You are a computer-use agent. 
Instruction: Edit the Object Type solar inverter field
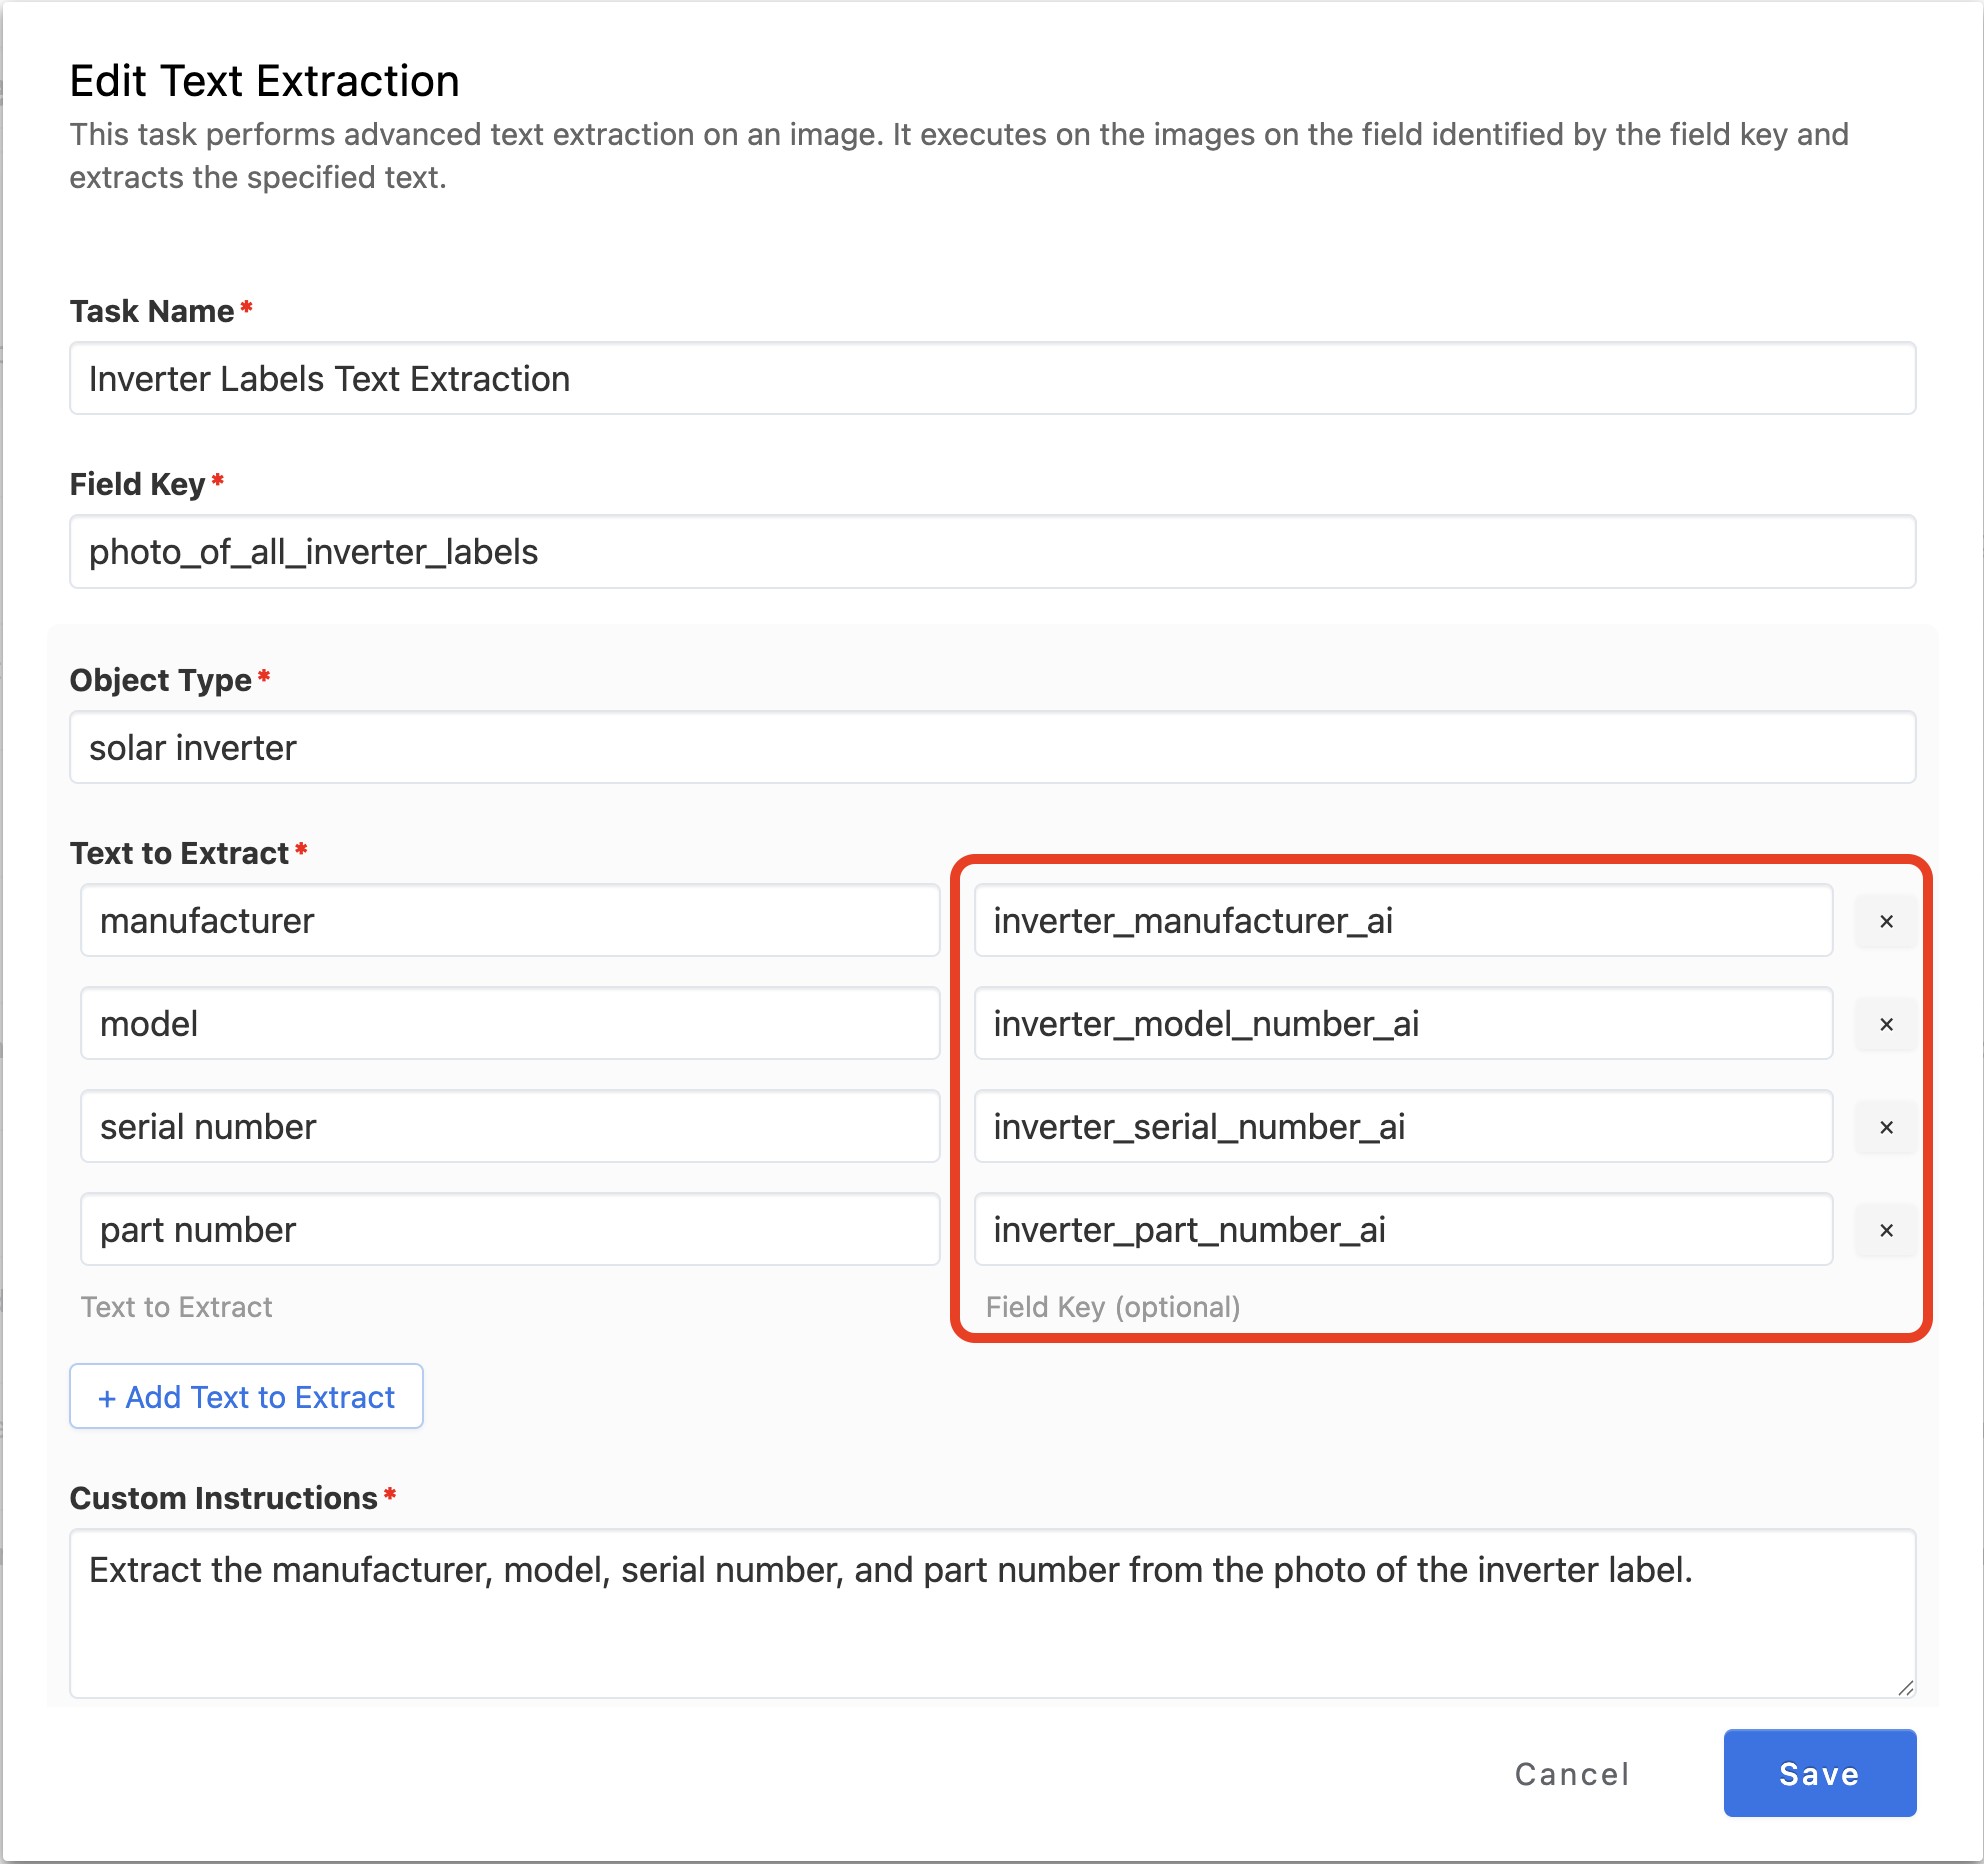coord(992,748)
